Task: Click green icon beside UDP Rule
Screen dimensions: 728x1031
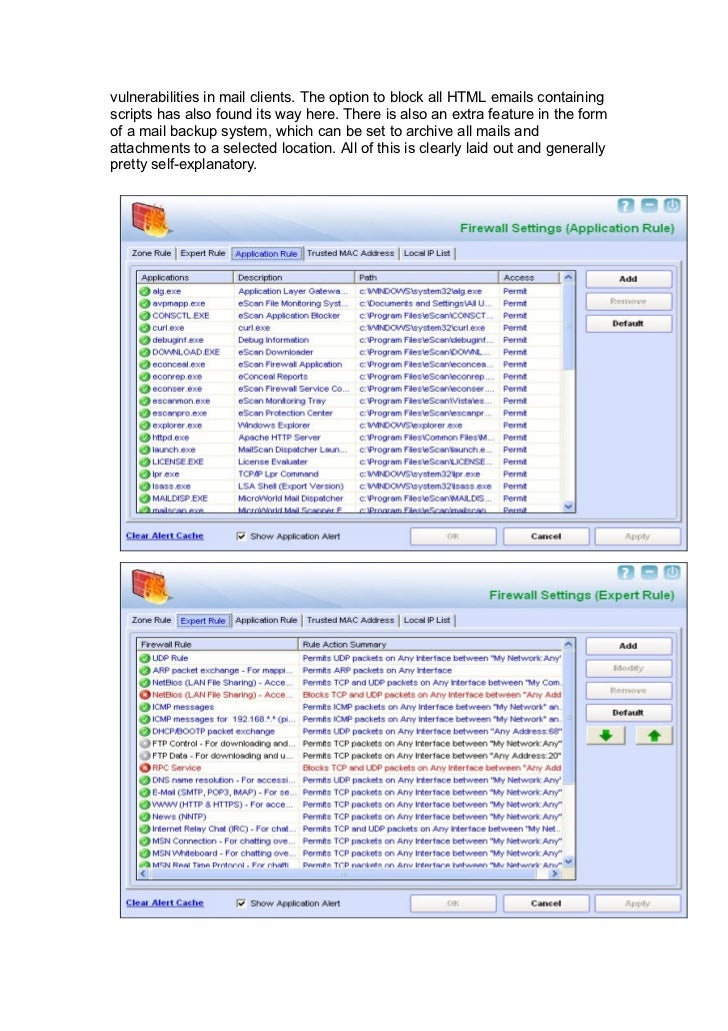Action: 145,658
